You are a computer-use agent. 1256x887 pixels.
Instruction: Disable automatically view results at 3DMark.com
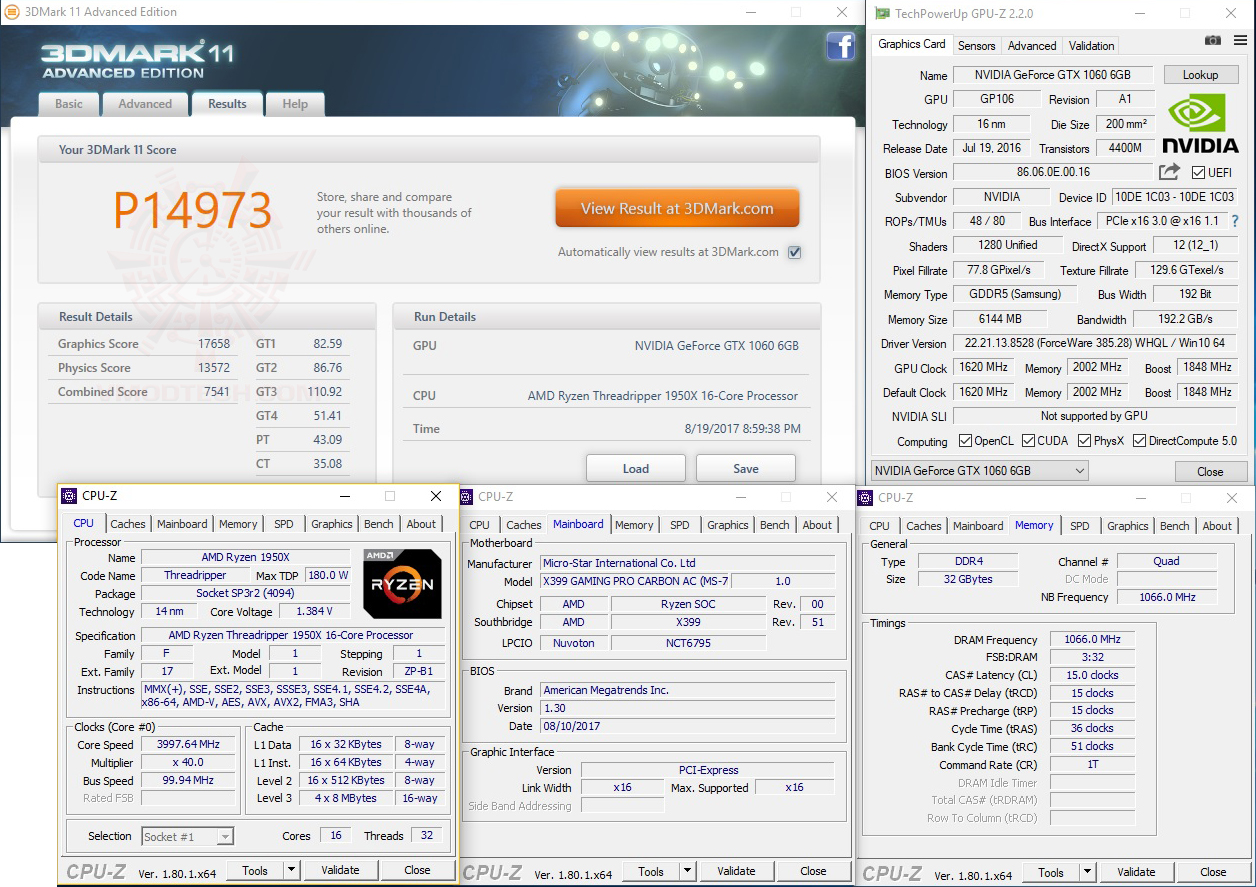(x=794, y=252)
